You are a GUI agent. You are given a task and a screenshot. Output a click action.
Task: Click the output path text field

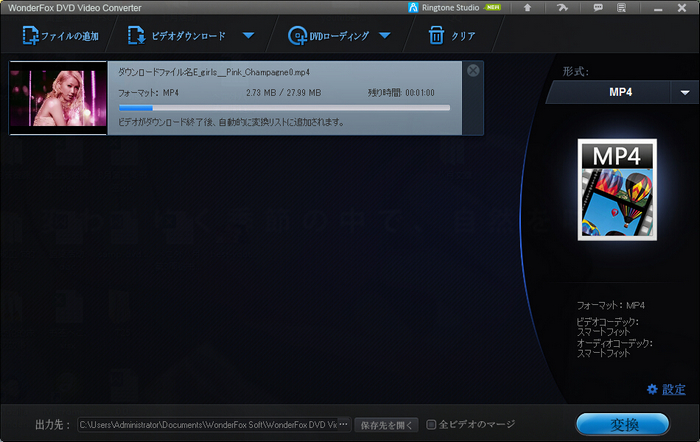click(x=208, y=424)
